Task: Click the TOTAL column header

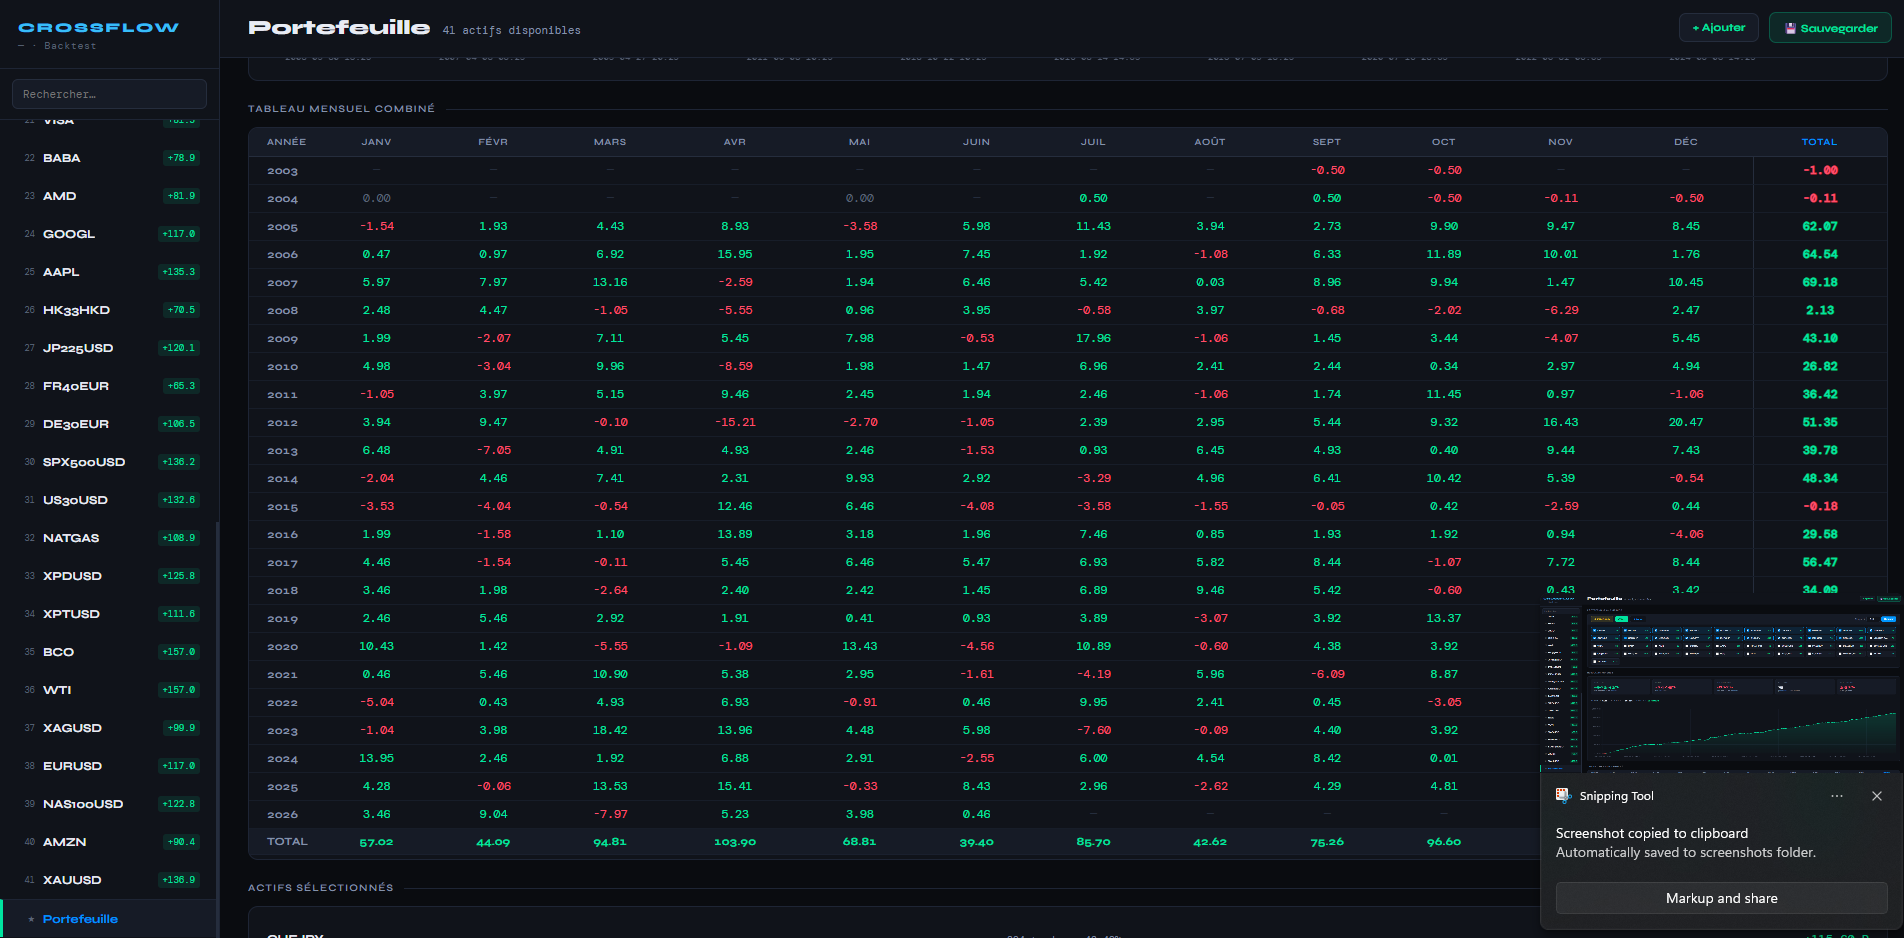Action: (1819, 142)
